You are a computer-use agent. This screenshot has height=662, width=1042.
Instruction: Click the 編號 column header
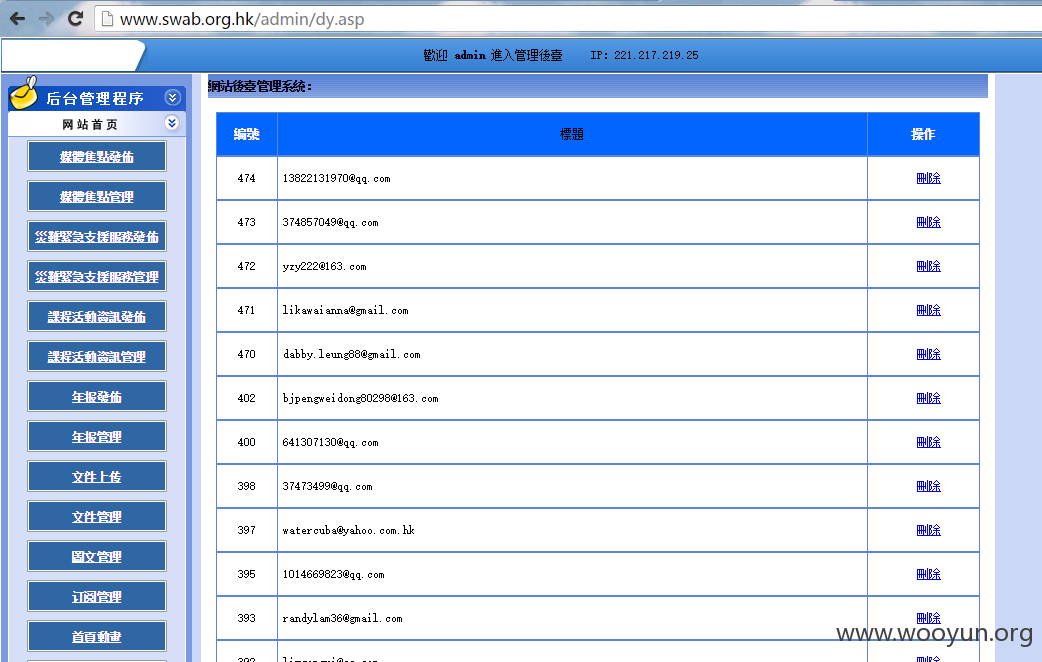[247, 134]
